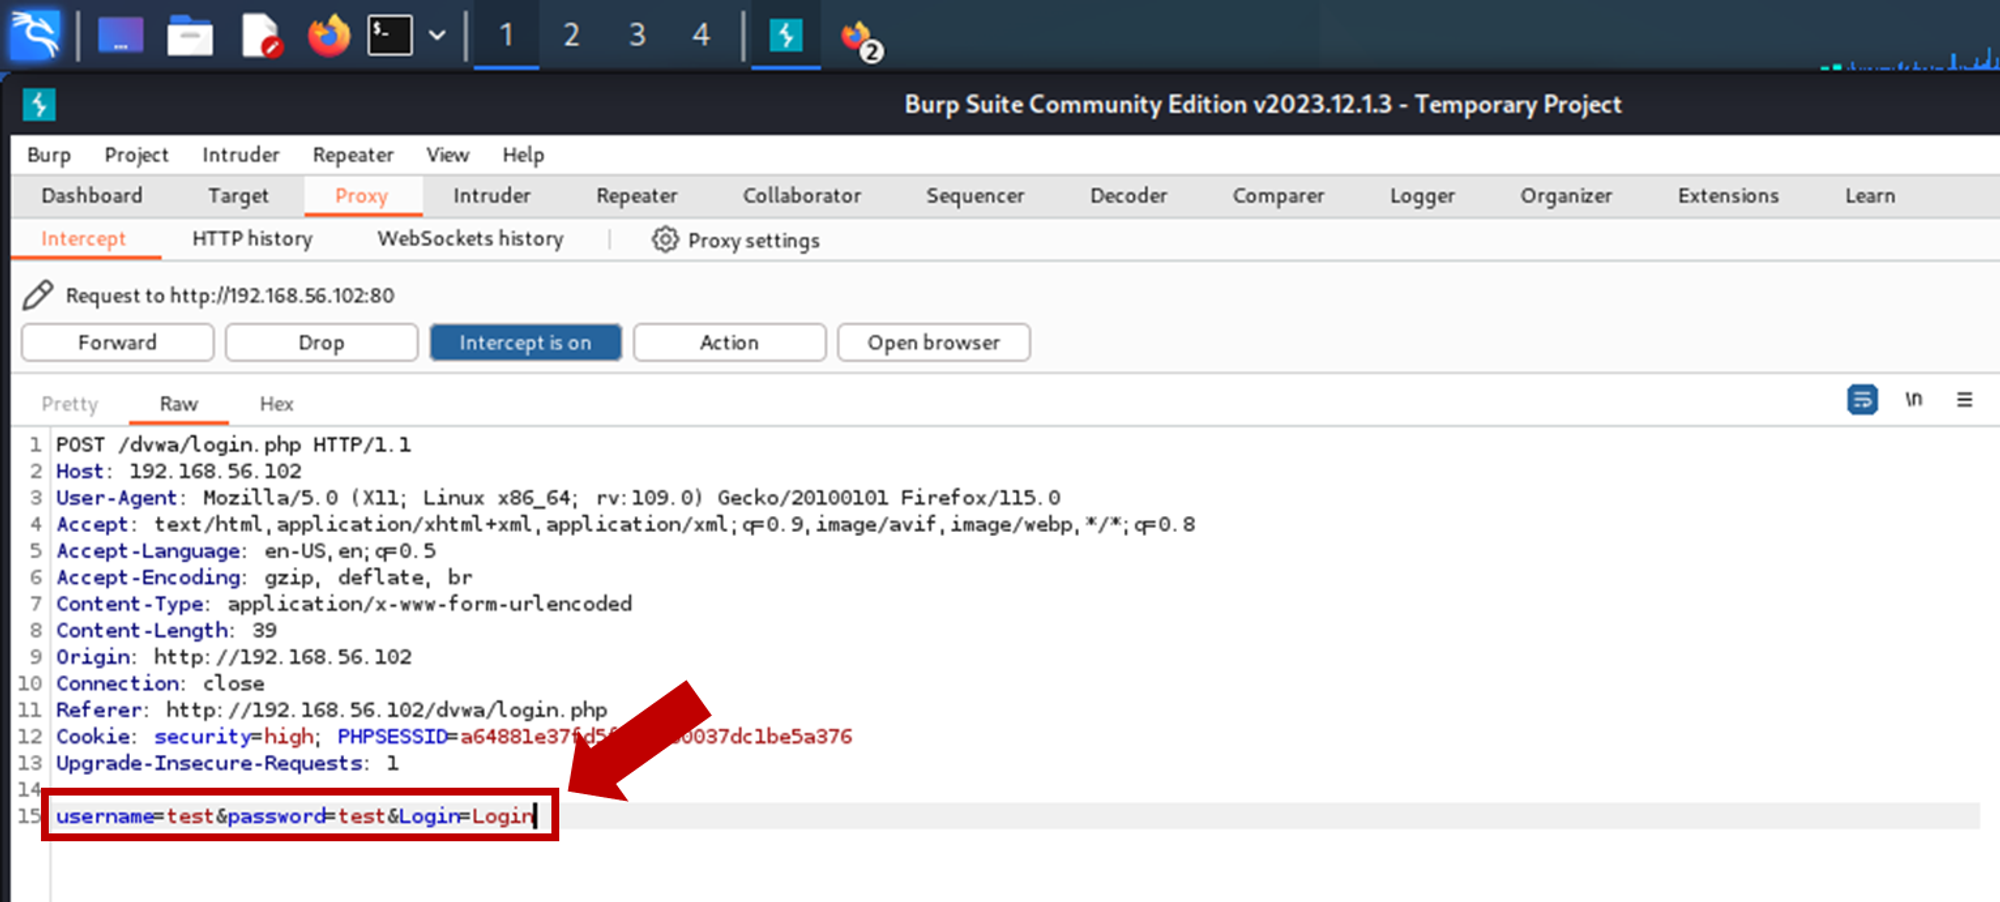Switch to workspace 3
This screenshot has width=2000, height=902.
click(x=637, y=36)
